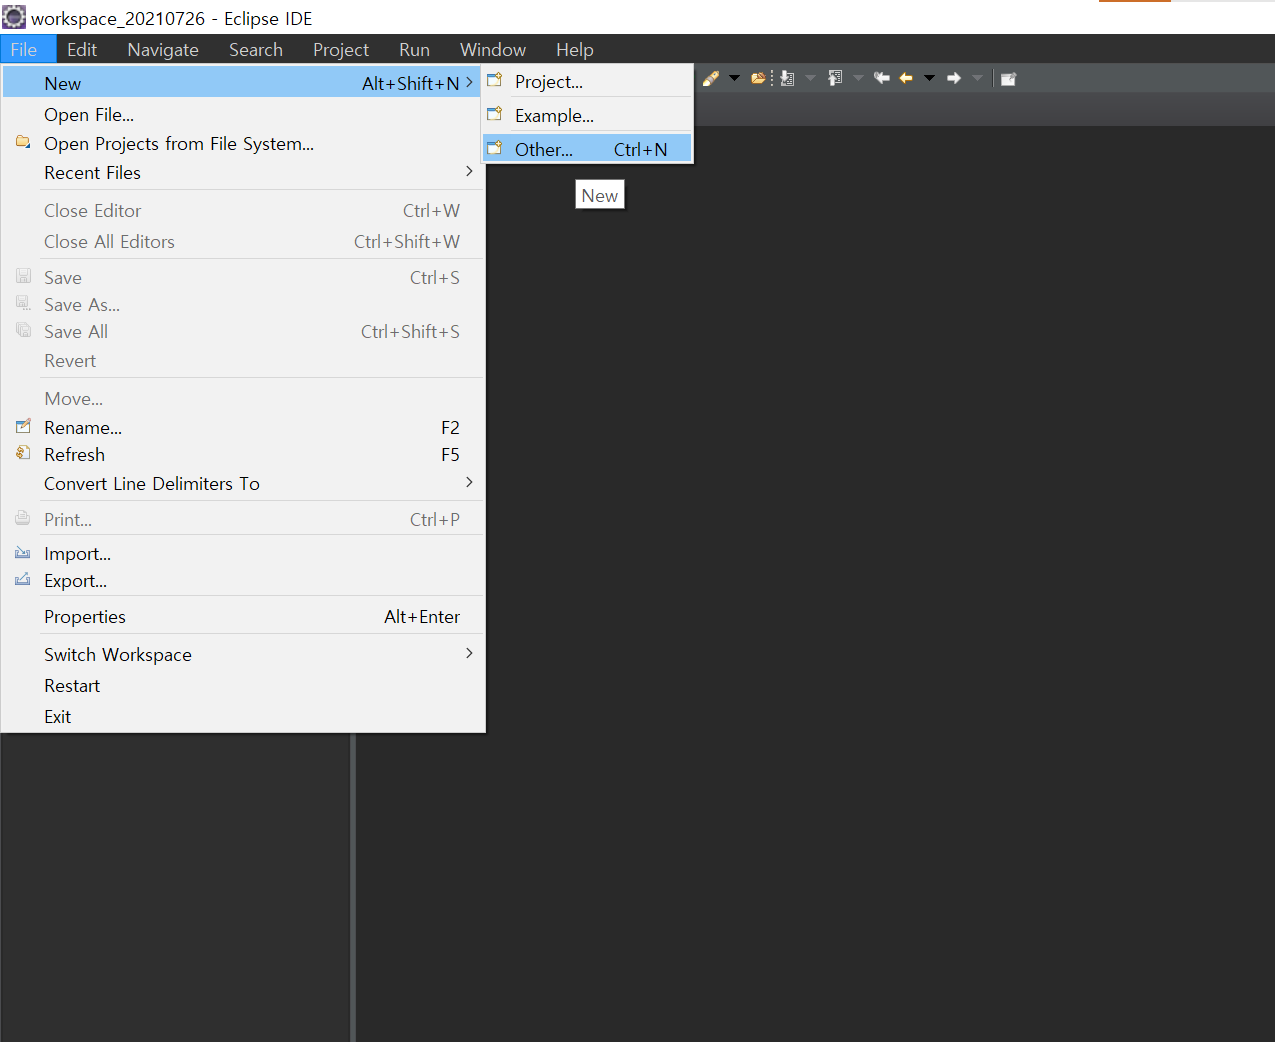Choose Open Projects from File System...

pos(243,143)
